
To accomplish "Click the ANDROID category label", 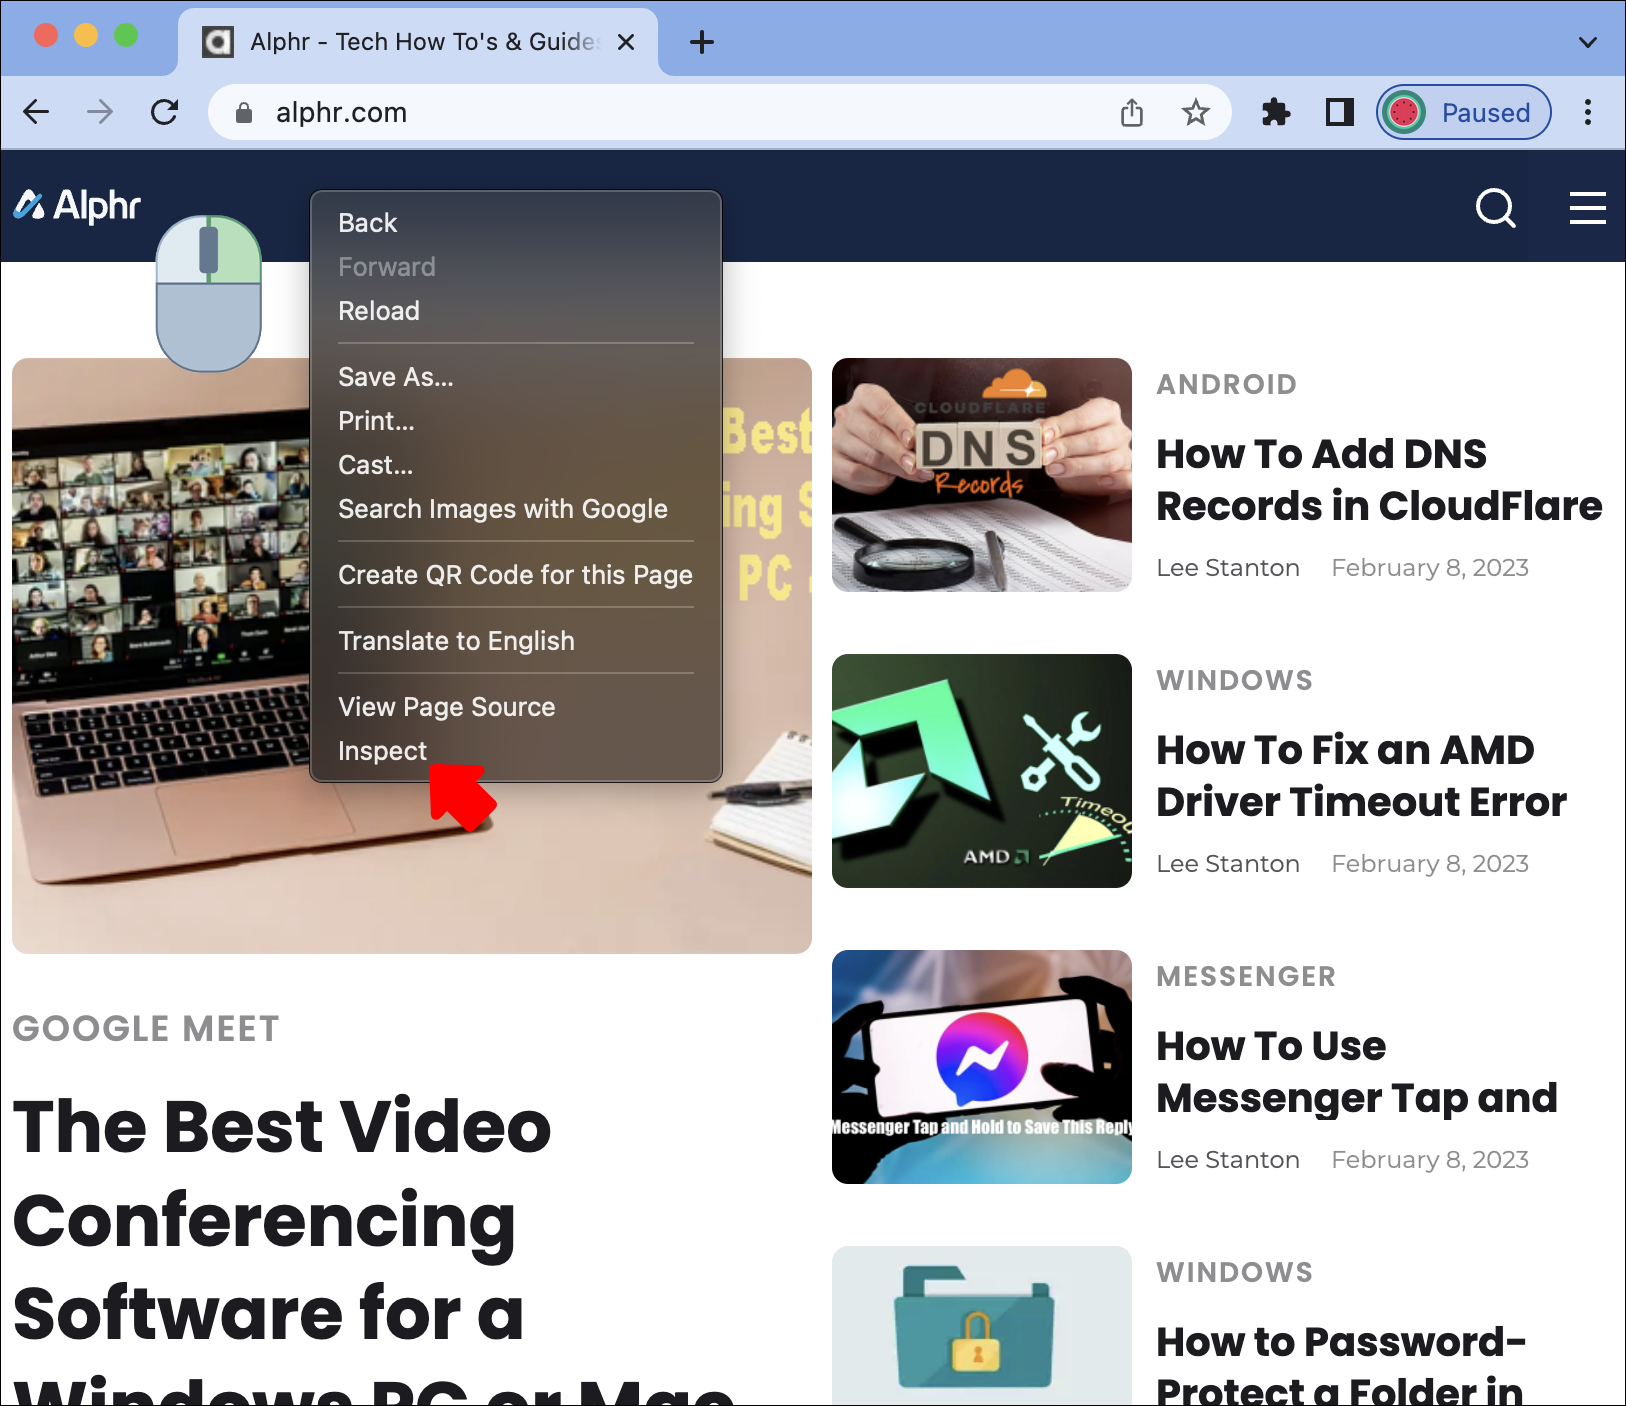I will [1227, 385].
